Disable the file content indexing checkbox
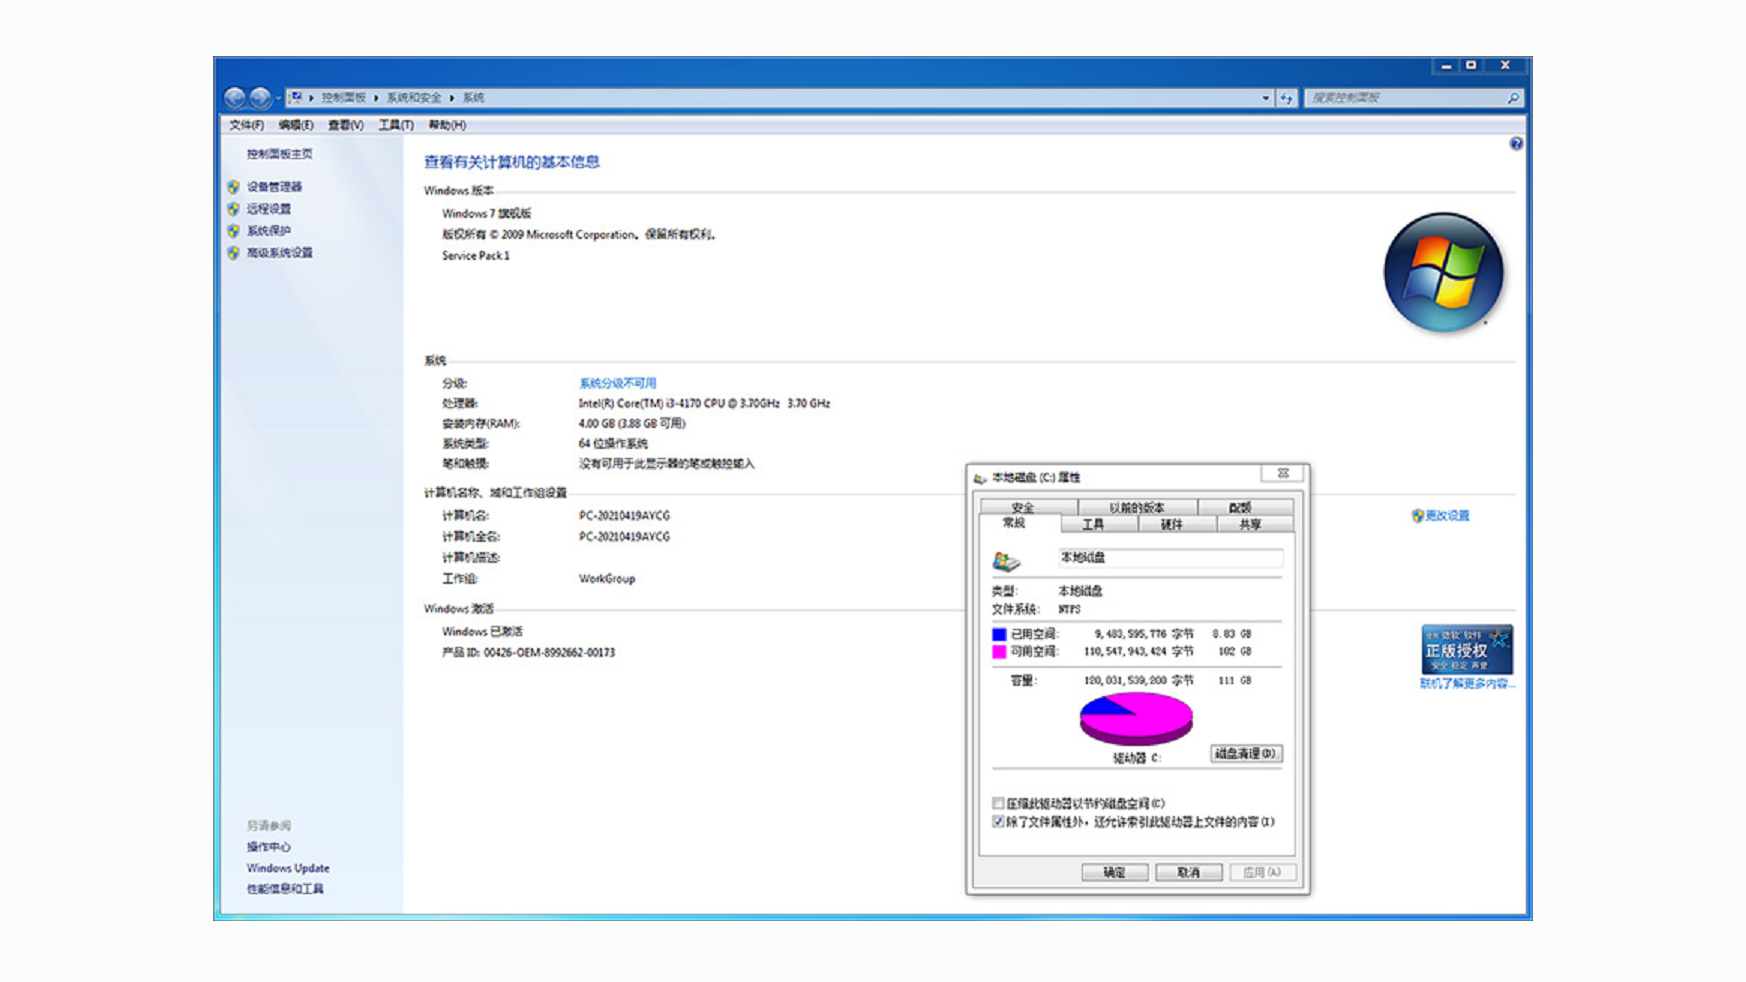 coord(997,822)
